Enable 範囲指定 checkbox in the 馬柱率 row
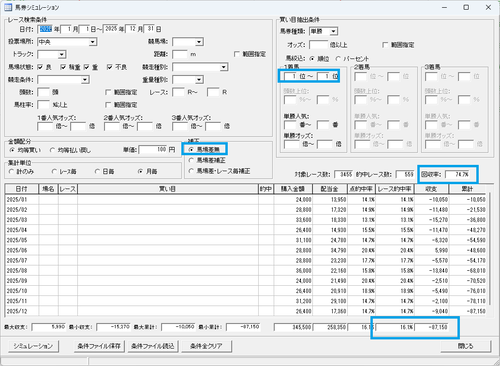The image size is (500, 366). pos(108,105)
